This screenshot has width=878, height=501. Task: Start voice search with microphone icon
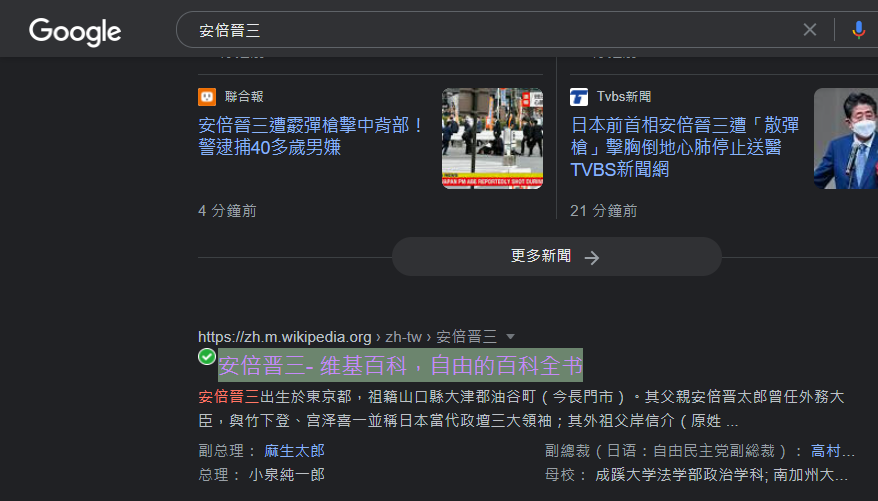coord(858,30)
